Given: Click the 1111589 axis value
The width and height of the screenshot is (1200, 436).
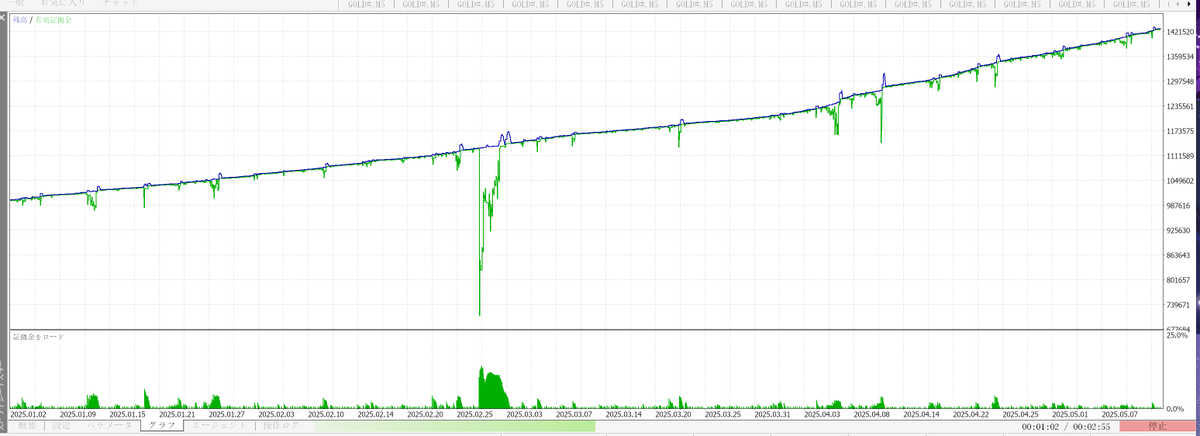Looking at the screenshot, I should tap(1182, 157).
